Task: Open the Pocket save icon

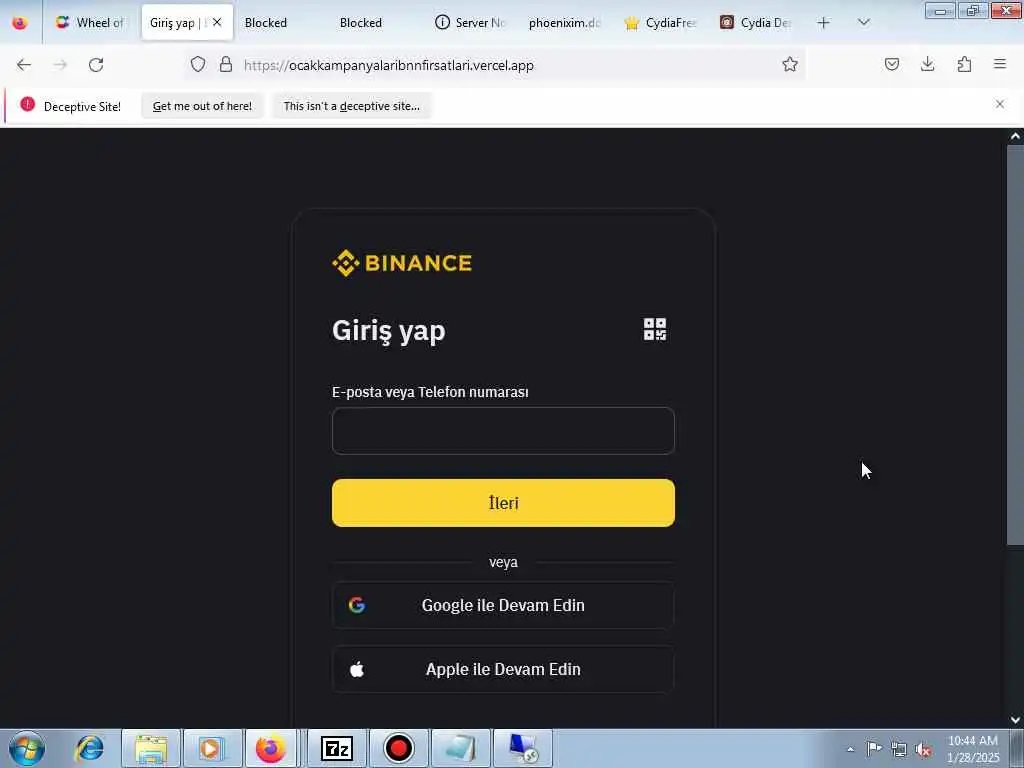Action: (891, 64)
